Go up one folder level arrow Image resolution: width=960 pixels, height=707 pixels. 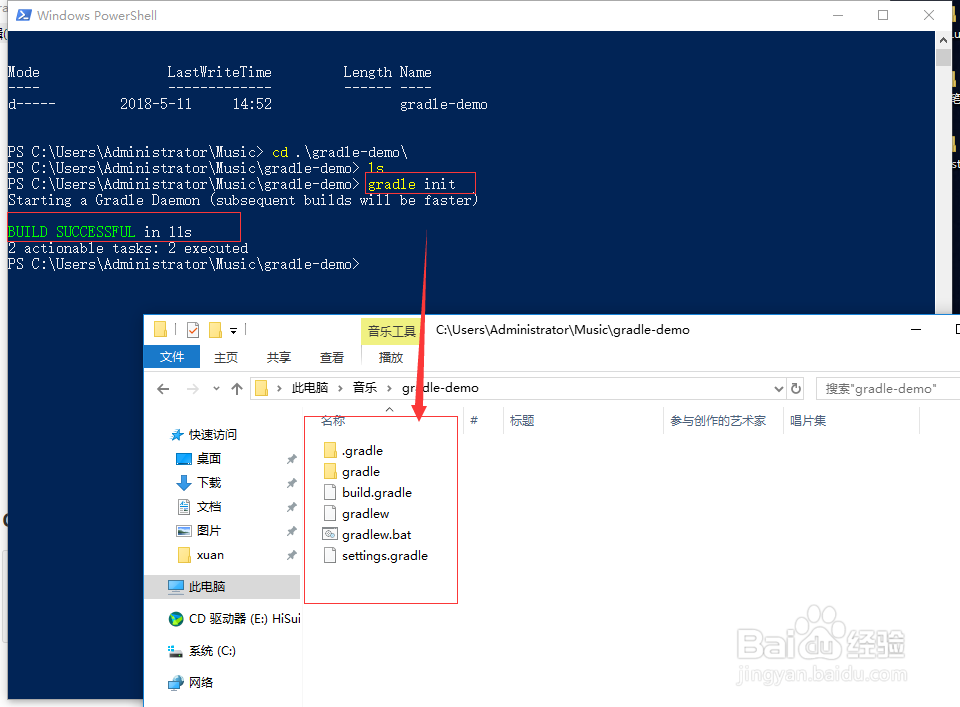tap(237, 389)
